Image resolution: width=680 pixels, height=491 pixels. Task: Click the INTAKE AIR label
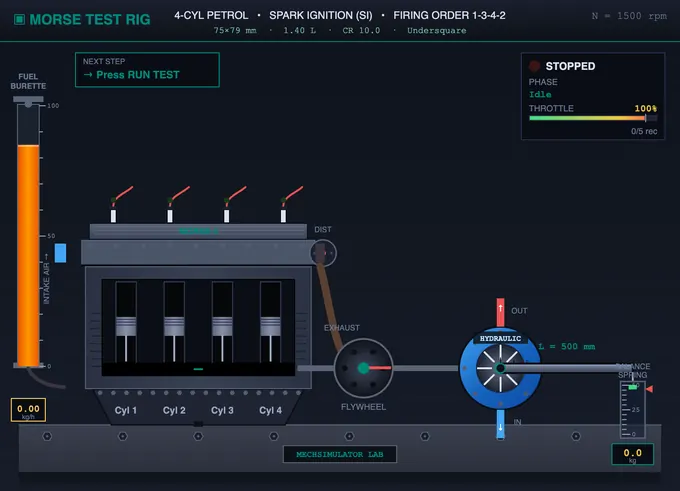[x=46, y=279]
